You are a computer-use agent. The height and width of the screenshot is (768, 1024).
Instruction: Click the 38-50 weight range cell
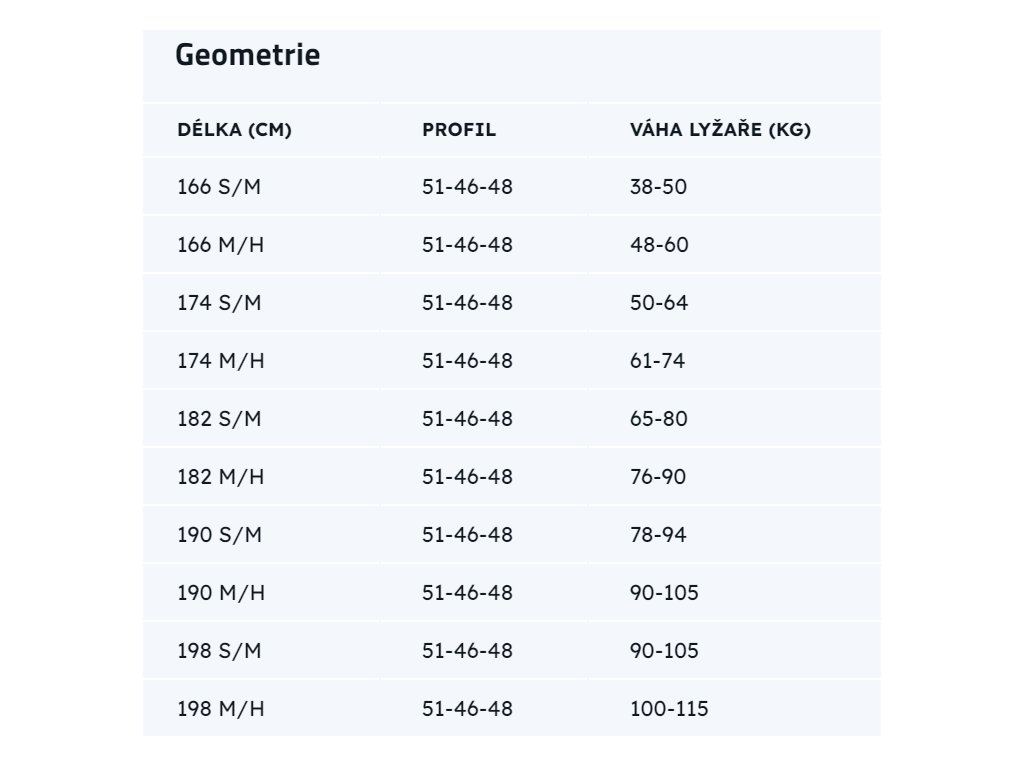point(658,187)
